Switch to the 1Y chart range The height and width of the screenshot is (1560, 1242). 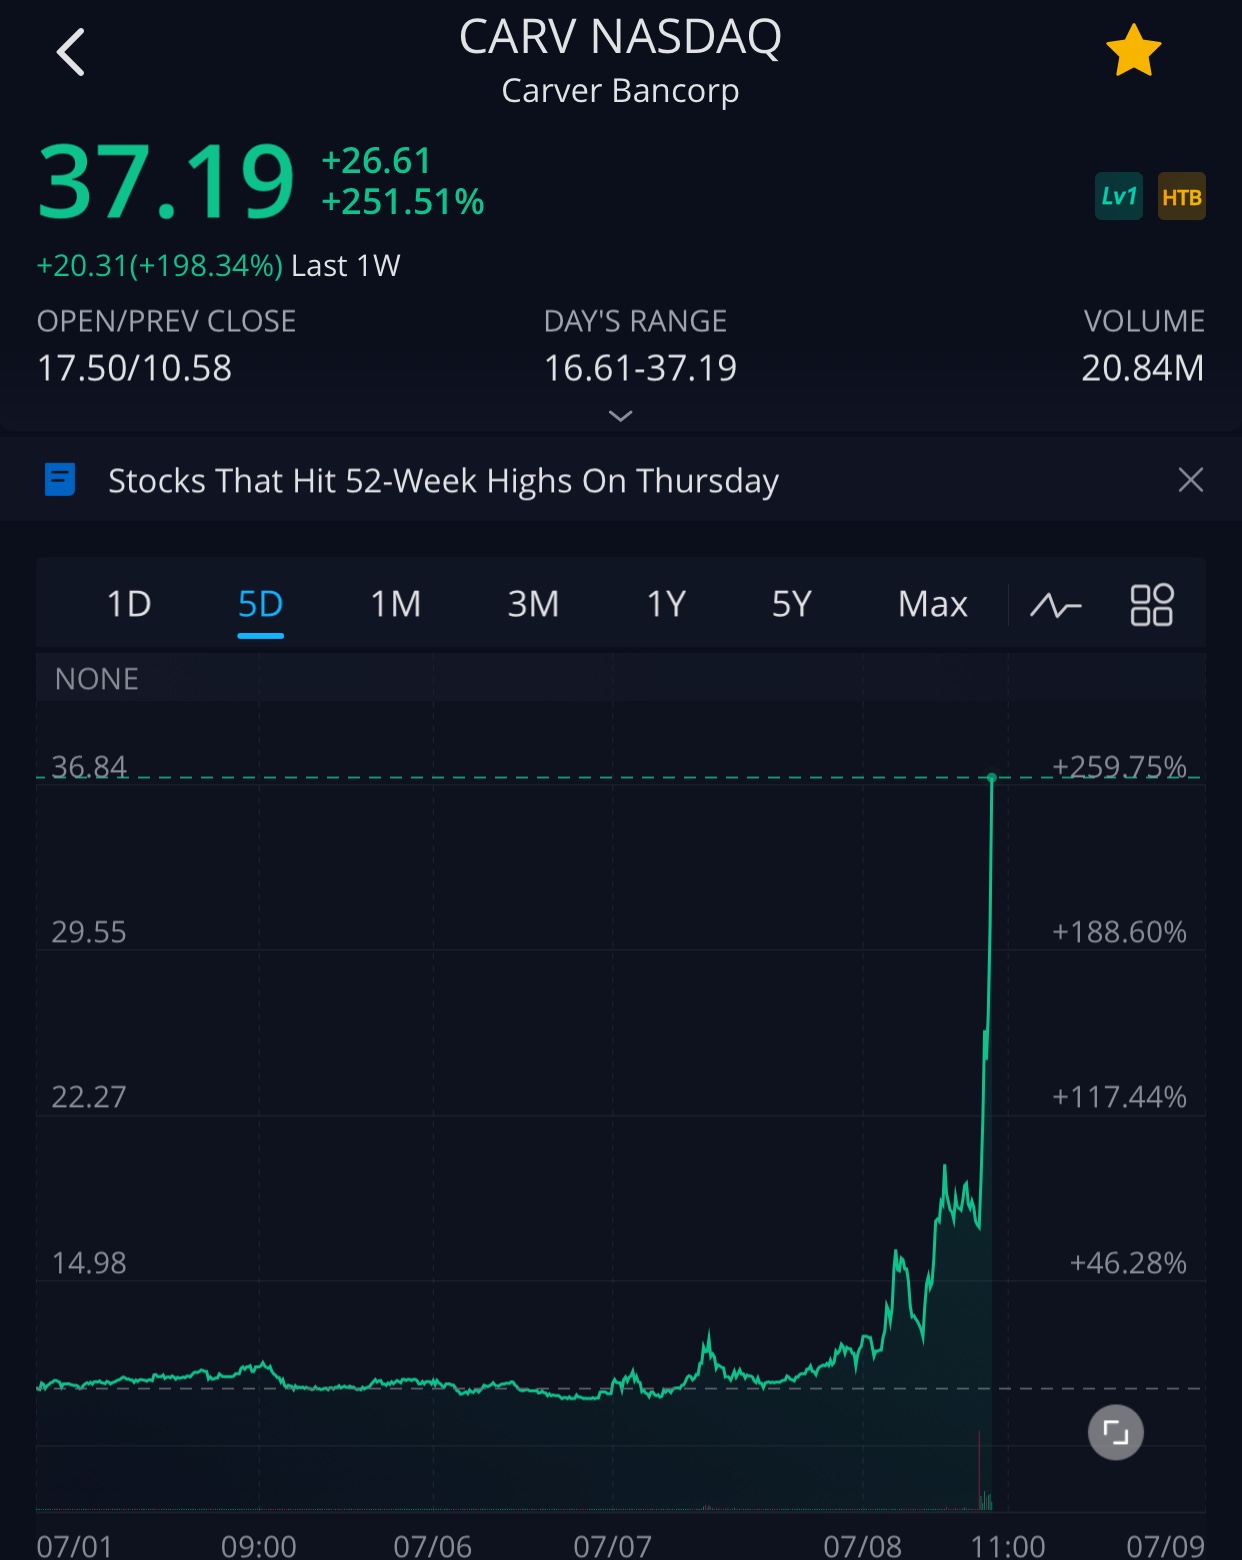(x=666, y=604)
